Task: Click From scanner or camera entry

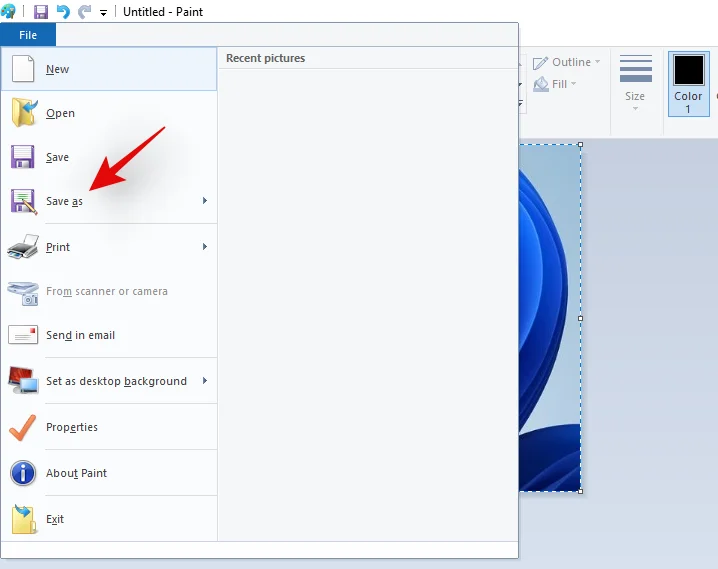Action: [x=109, y=291]
